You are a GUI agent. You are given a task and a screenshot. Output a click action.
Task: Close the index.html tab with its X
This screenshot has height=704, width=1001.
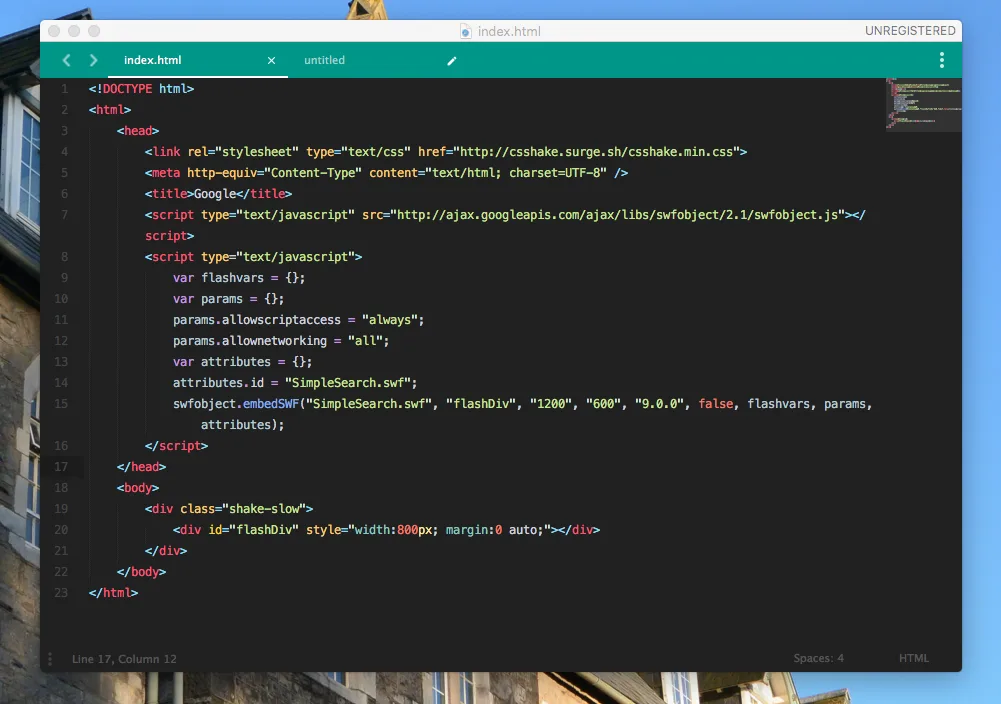271,60
